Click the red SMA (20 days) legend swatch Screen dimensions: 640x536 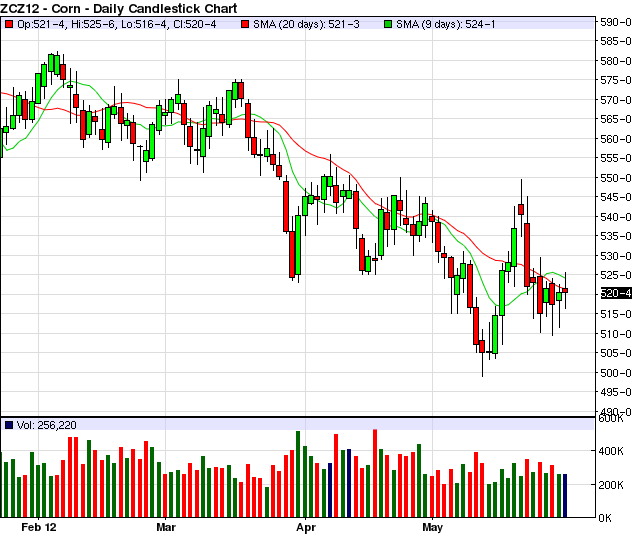[245, 24]
